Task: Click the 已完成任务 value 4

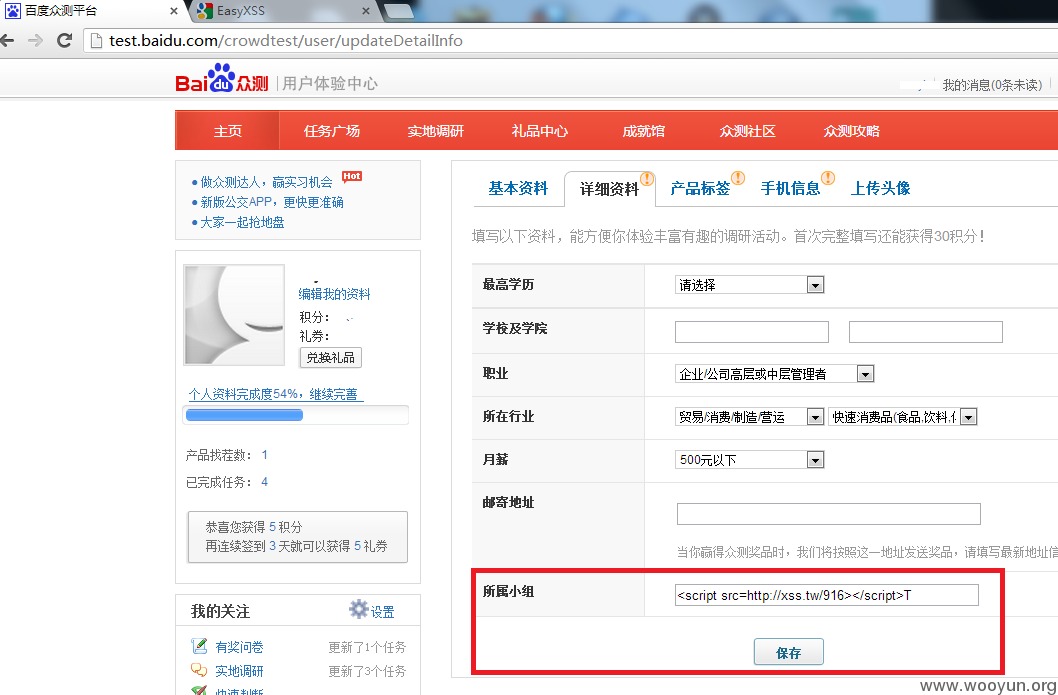Action: [264, 482]
